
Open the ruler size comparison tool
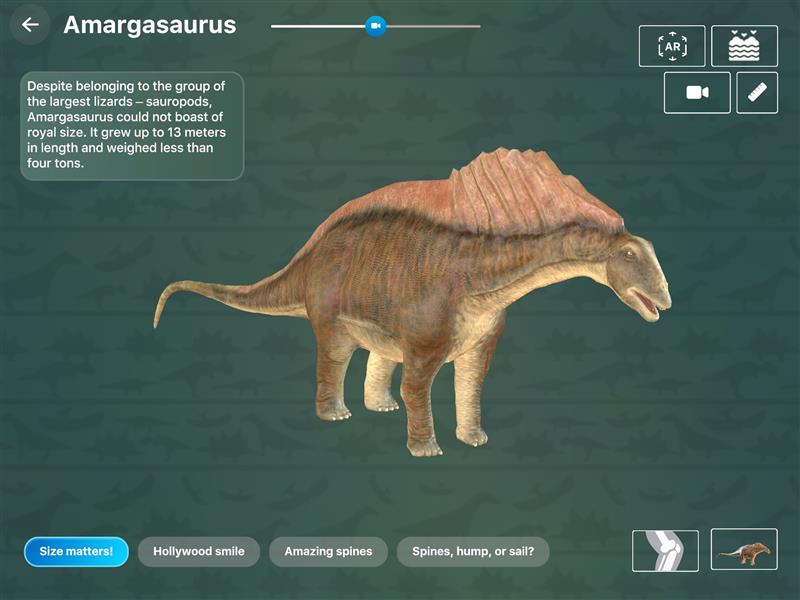pos(757,92)
